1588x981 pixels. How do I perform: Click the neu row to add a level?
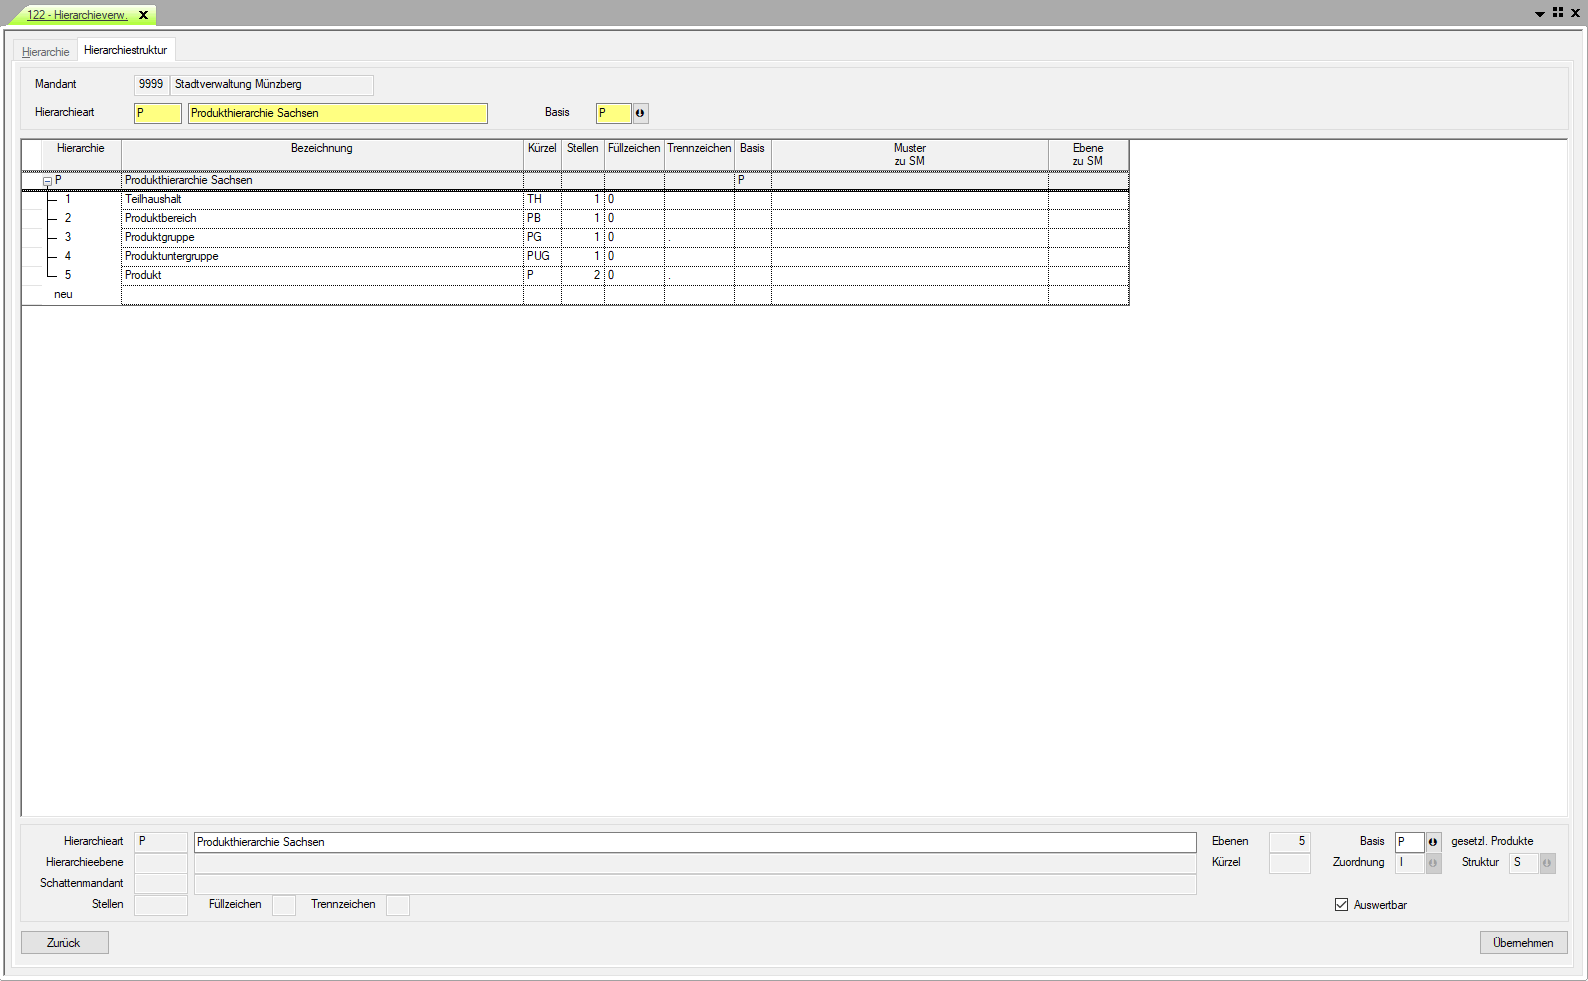click(x=63, y=295)
